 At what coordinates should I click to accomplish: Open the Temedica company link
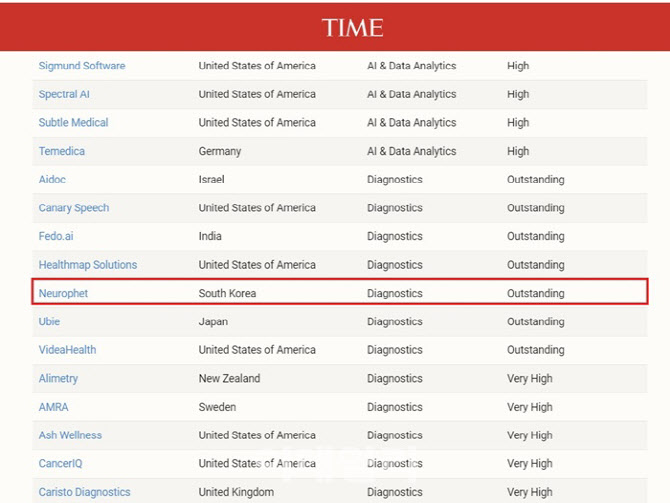62,151
